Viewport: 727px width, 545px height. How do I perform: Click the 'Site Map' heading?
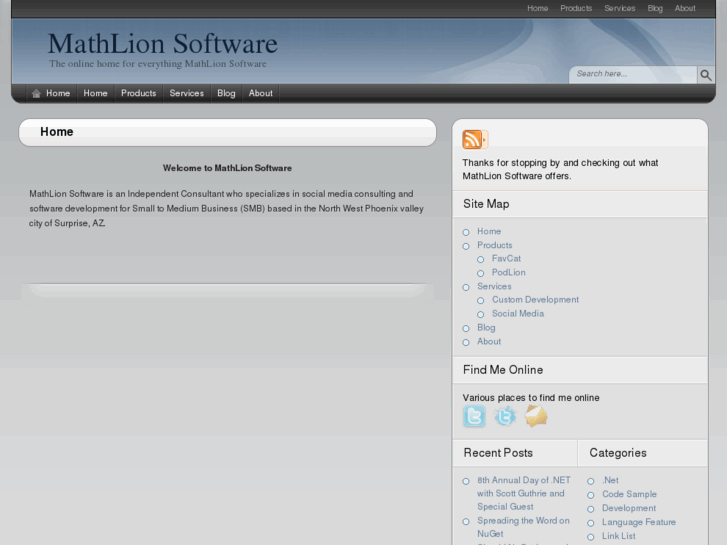(486, 204)
